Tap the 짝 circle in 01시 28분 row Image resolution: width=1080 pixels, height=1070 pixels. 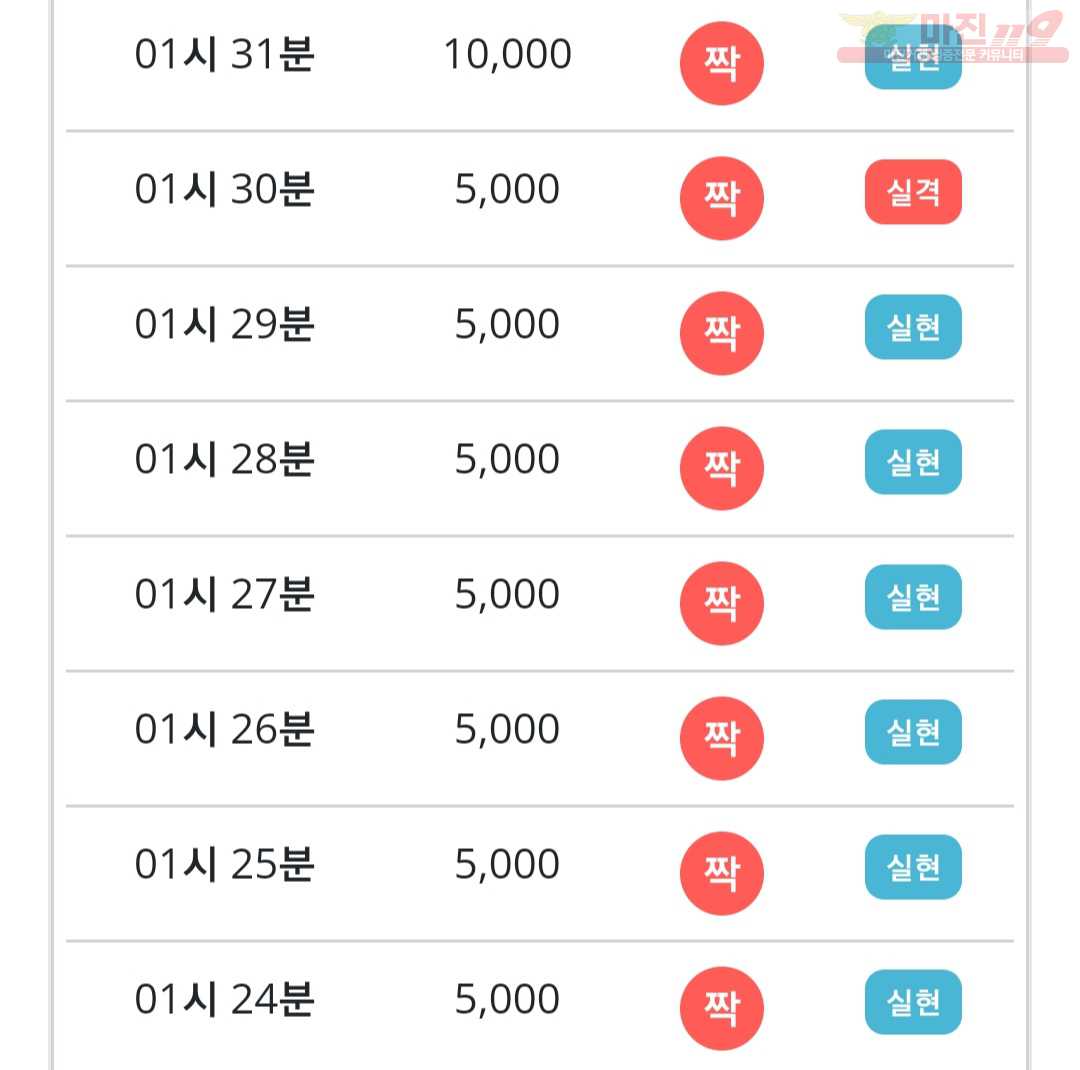coord(721,469)
